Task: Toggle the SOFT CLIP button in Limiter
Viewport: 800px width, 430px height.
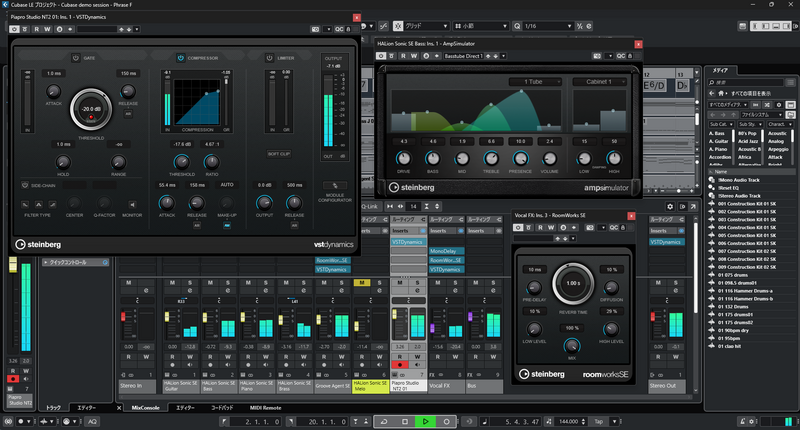Action: tap(279, 154)
